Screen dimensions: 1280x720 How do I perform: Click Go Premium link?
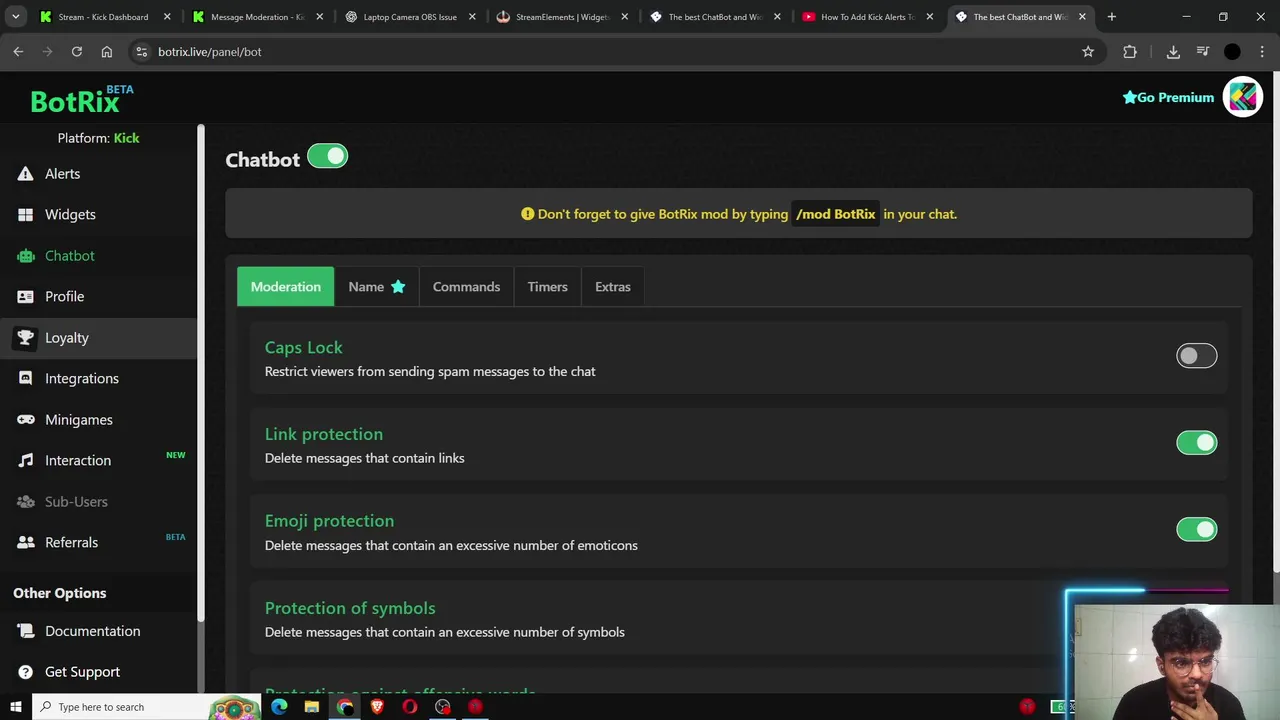click(1168, 98)
